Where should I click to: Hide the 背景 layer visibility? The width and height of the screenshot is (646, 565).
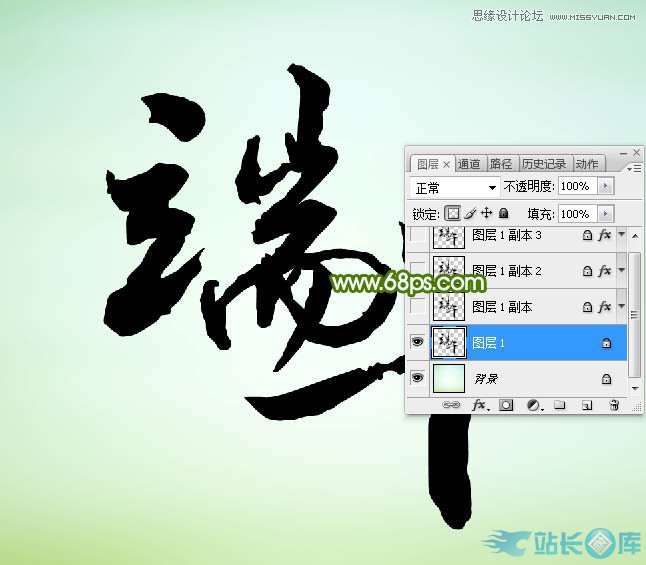point(417,378)
